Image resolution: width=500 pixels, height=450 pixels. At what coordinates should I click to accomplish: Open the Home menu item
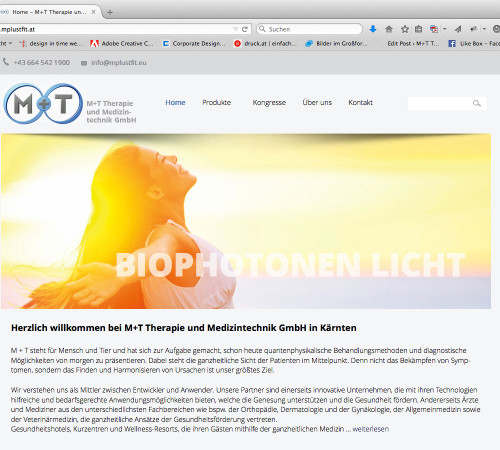coord(175,103)
